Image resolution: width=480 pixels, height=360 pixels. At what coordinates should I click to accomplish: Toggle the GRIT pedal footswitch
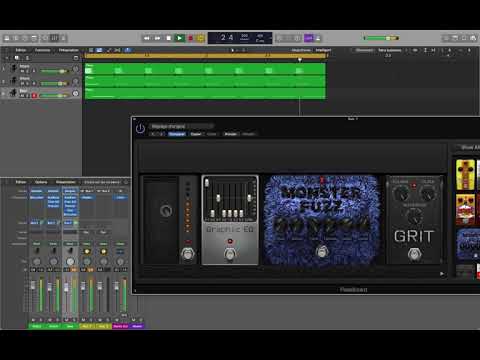pos(414,254)
